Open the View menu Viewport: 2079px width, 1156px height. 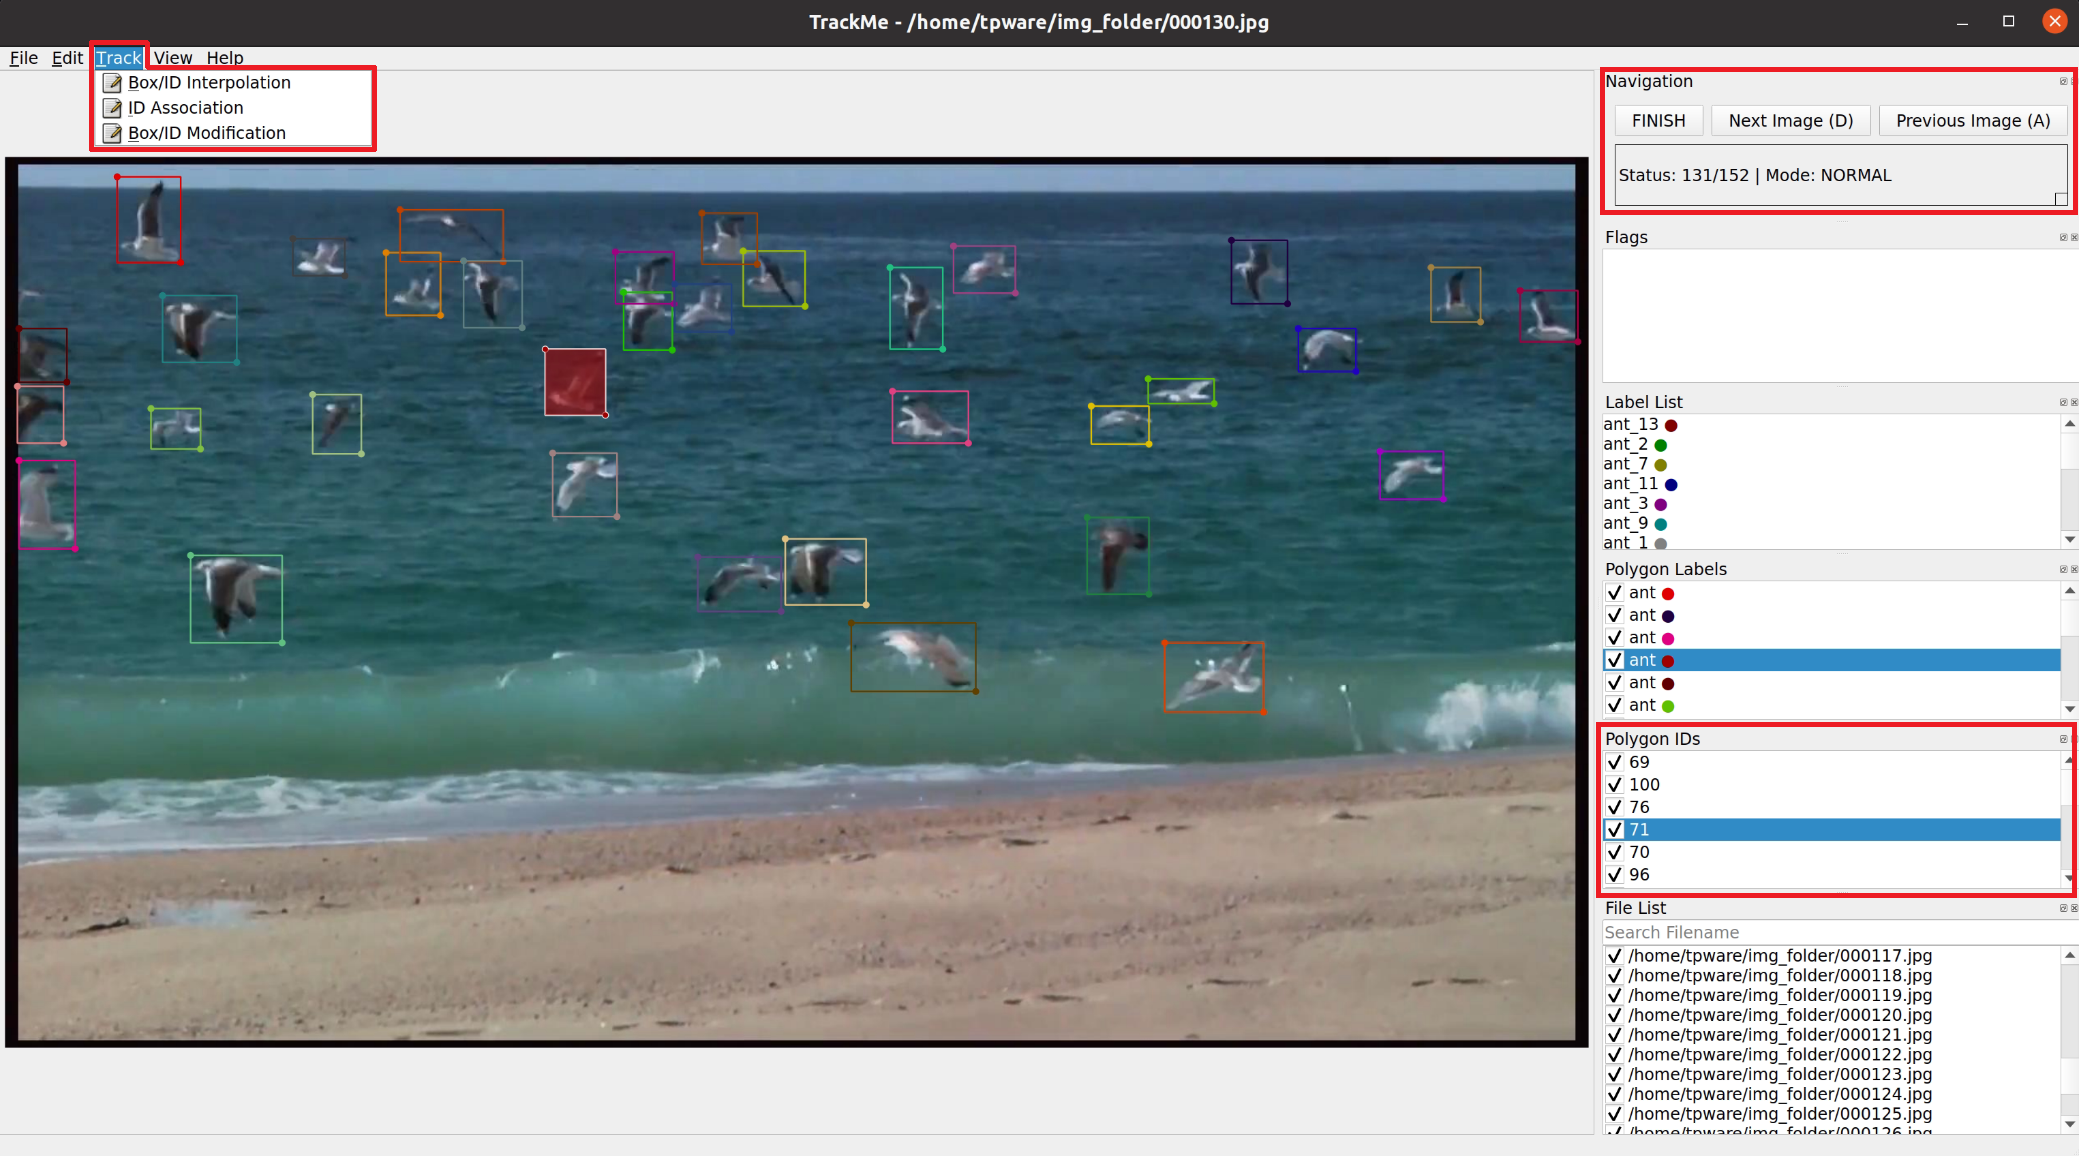[172, 58]
